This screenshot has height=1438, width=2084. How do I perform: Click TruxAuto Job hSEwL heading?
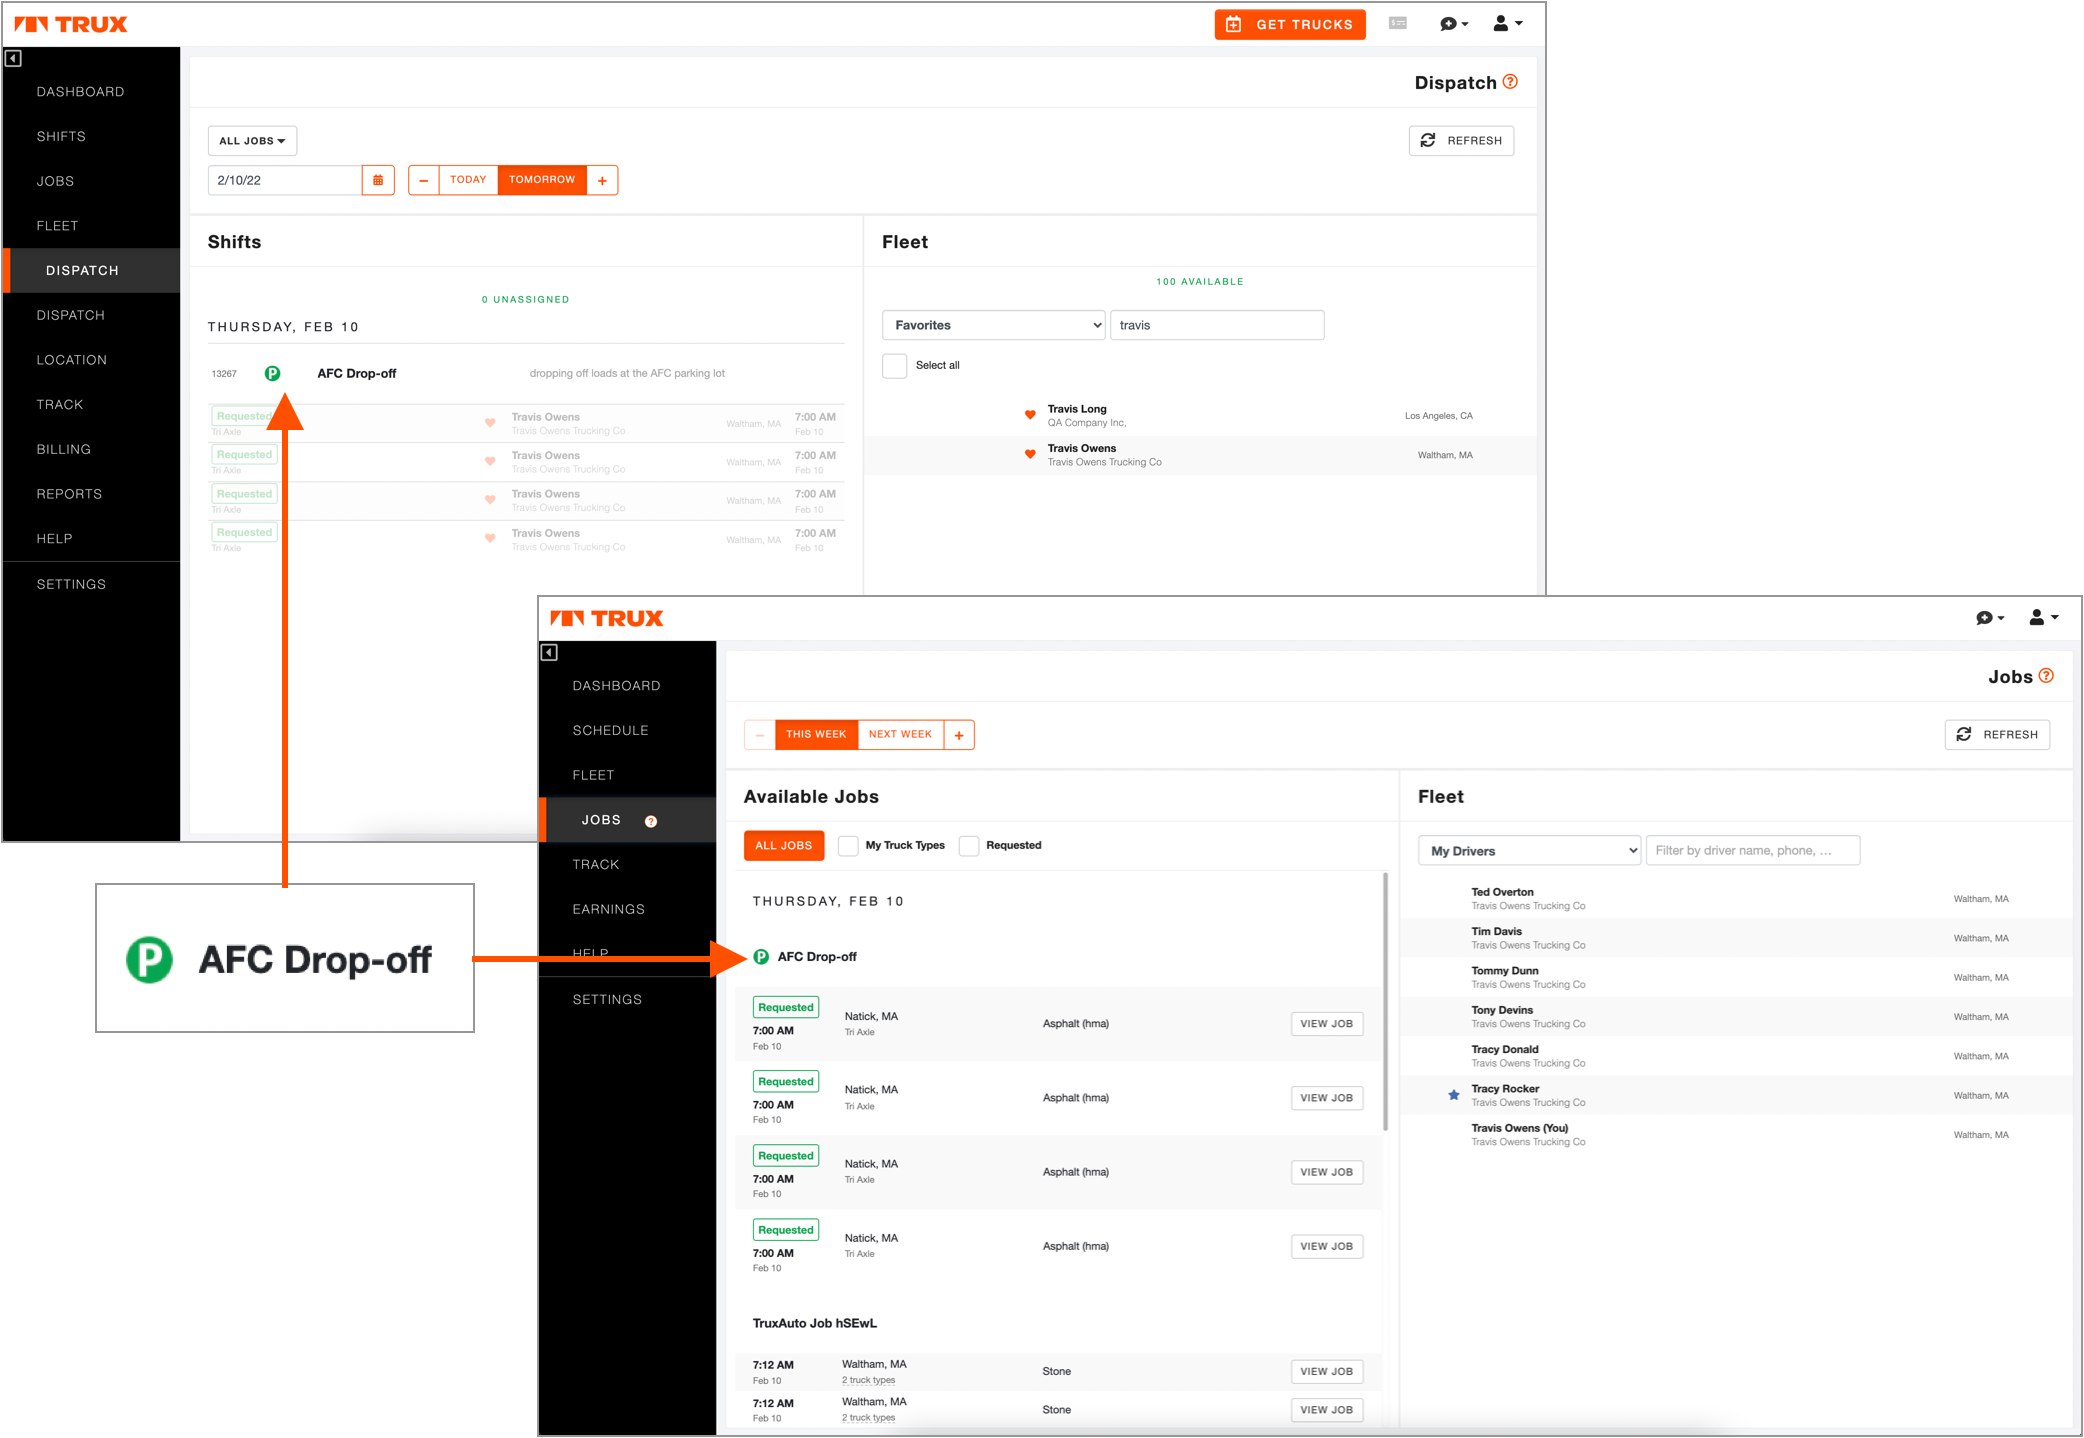point(815,1324)
